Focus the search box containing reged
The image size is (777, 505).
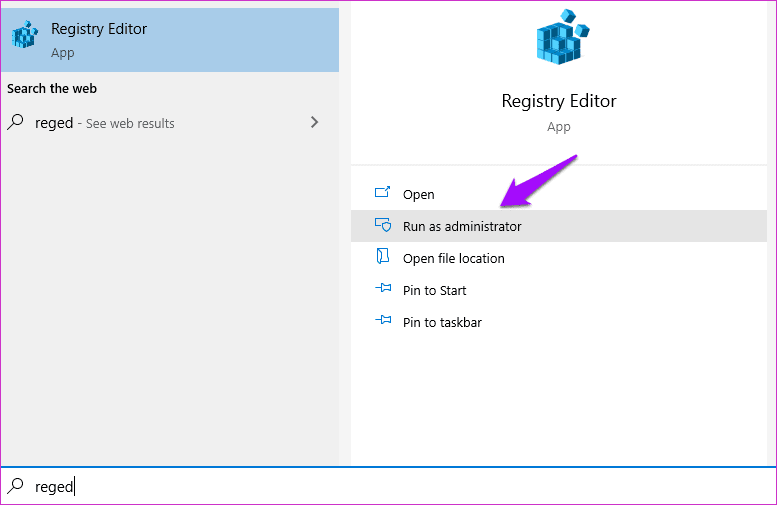click(388, 486)
